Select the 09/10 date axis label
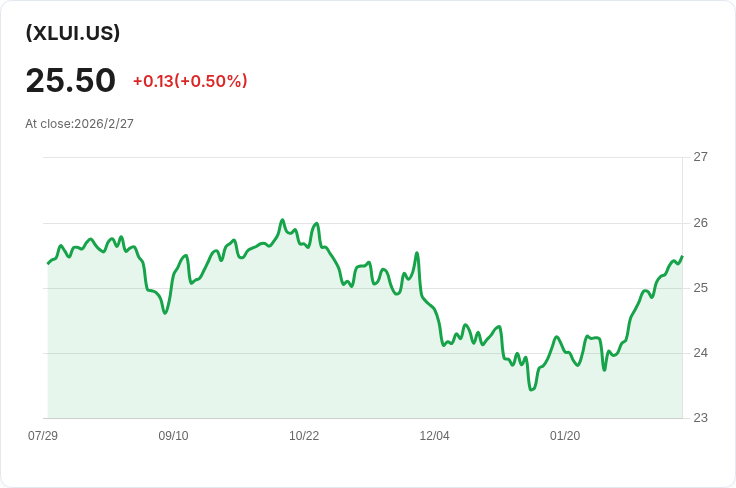 pos(173,436)
